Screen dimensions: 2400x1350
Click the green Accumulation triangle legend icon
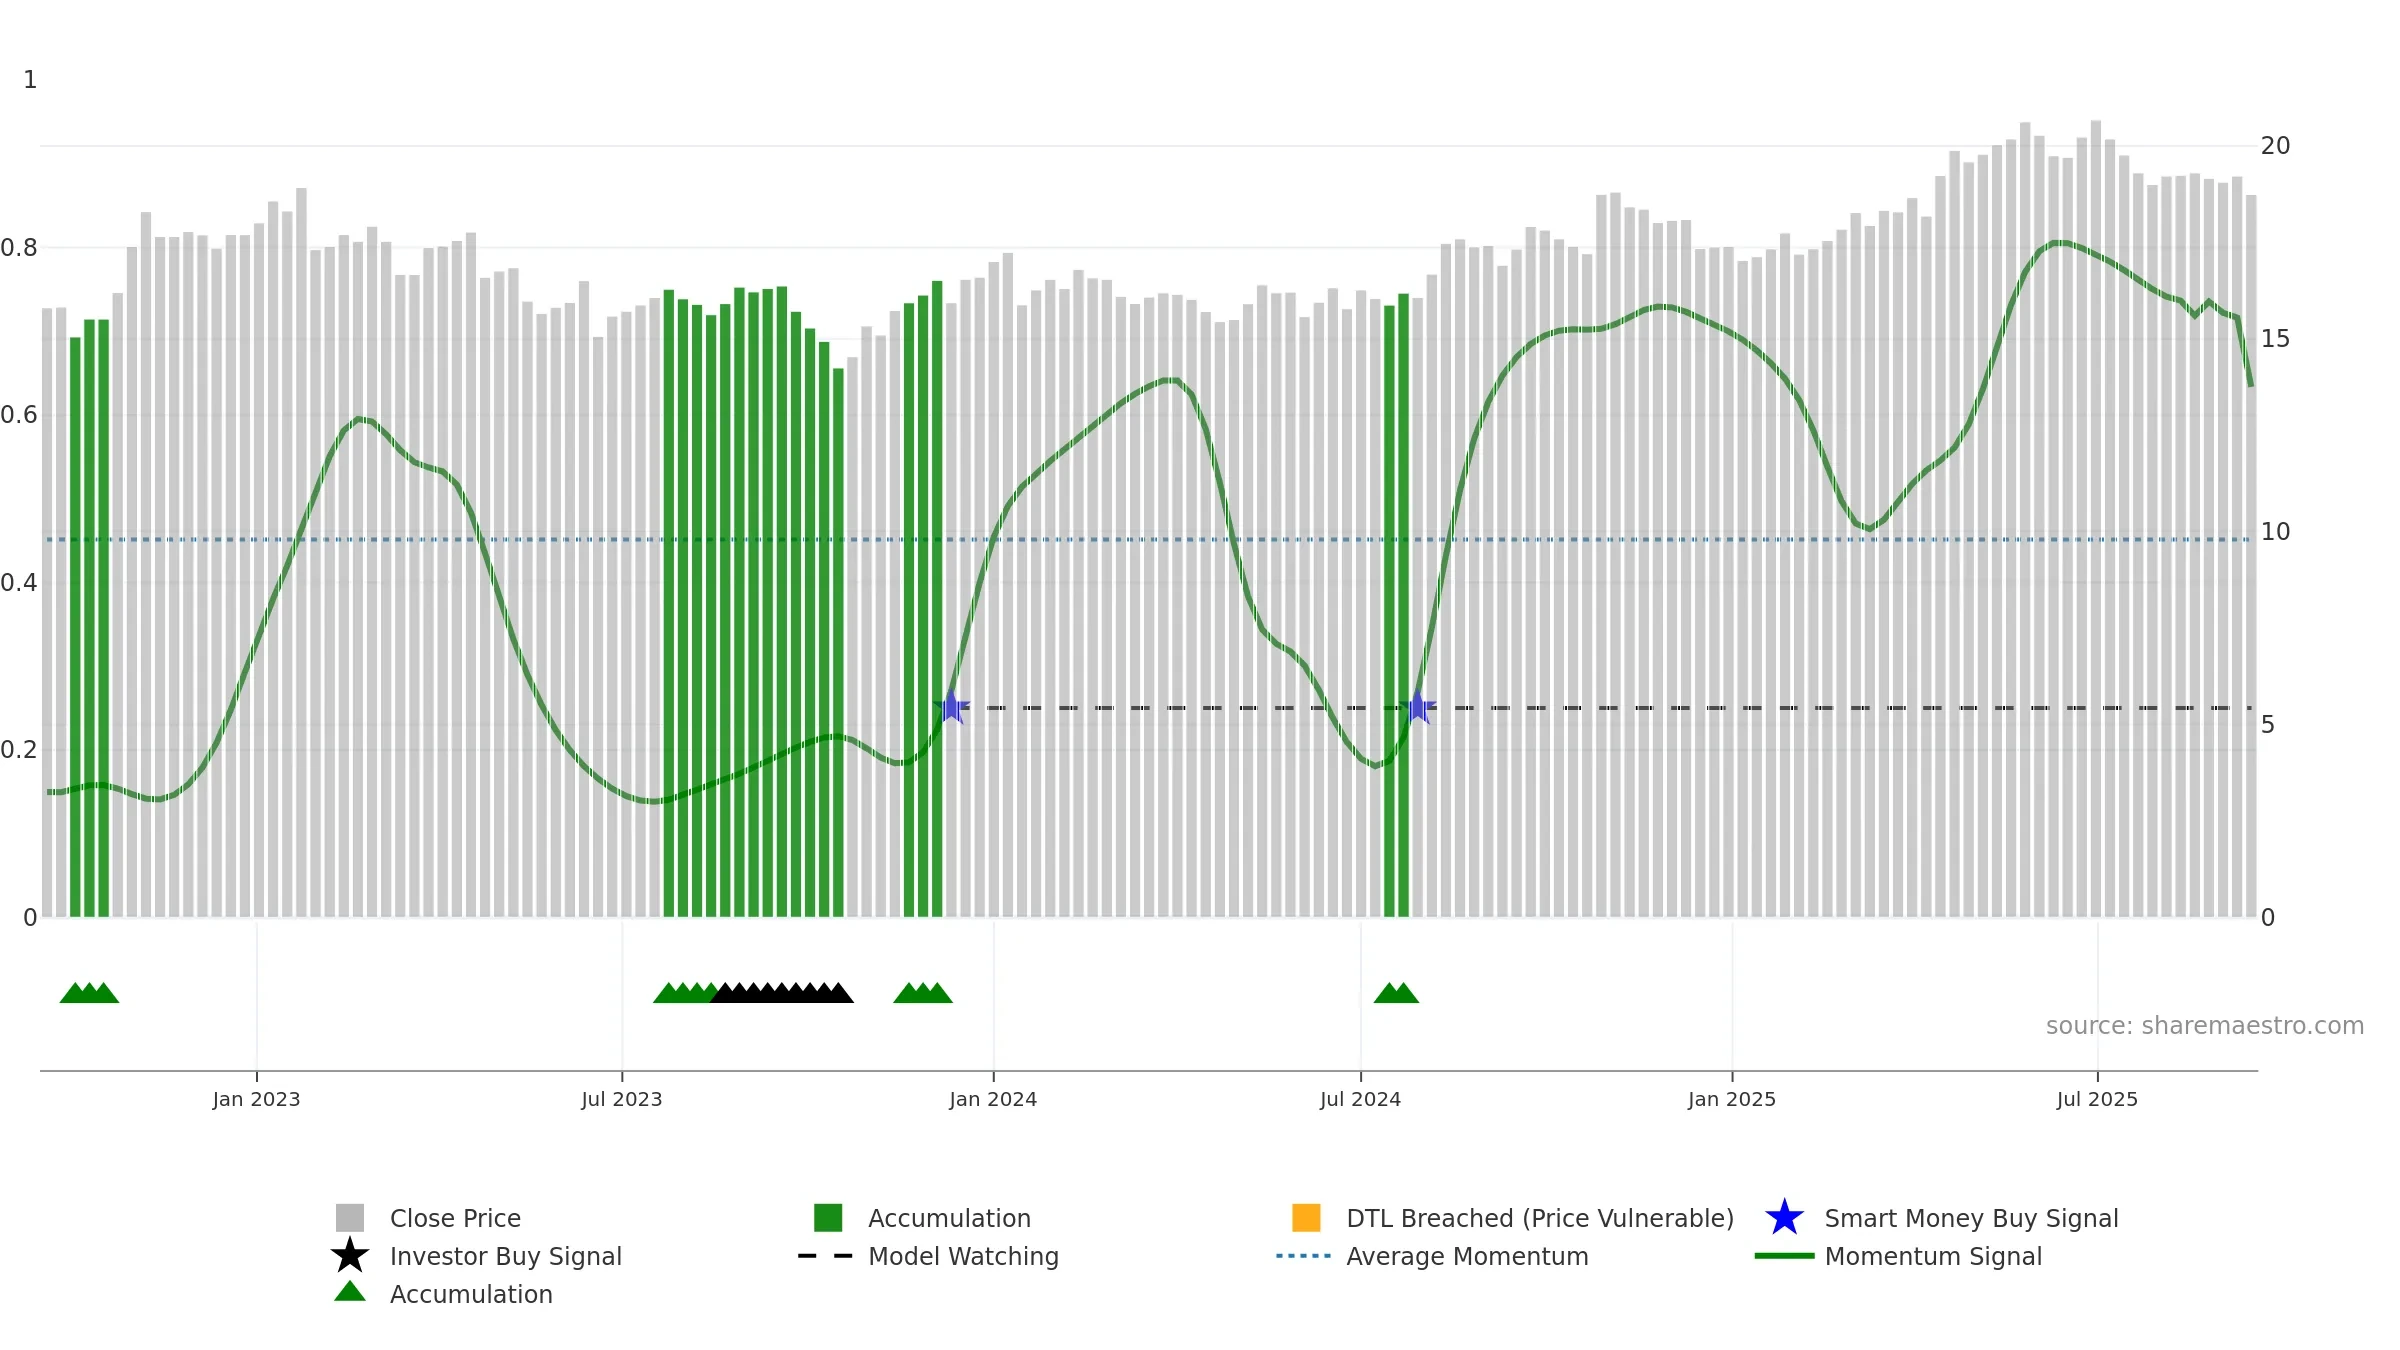pyautogui.click(x=350, y=1292)
